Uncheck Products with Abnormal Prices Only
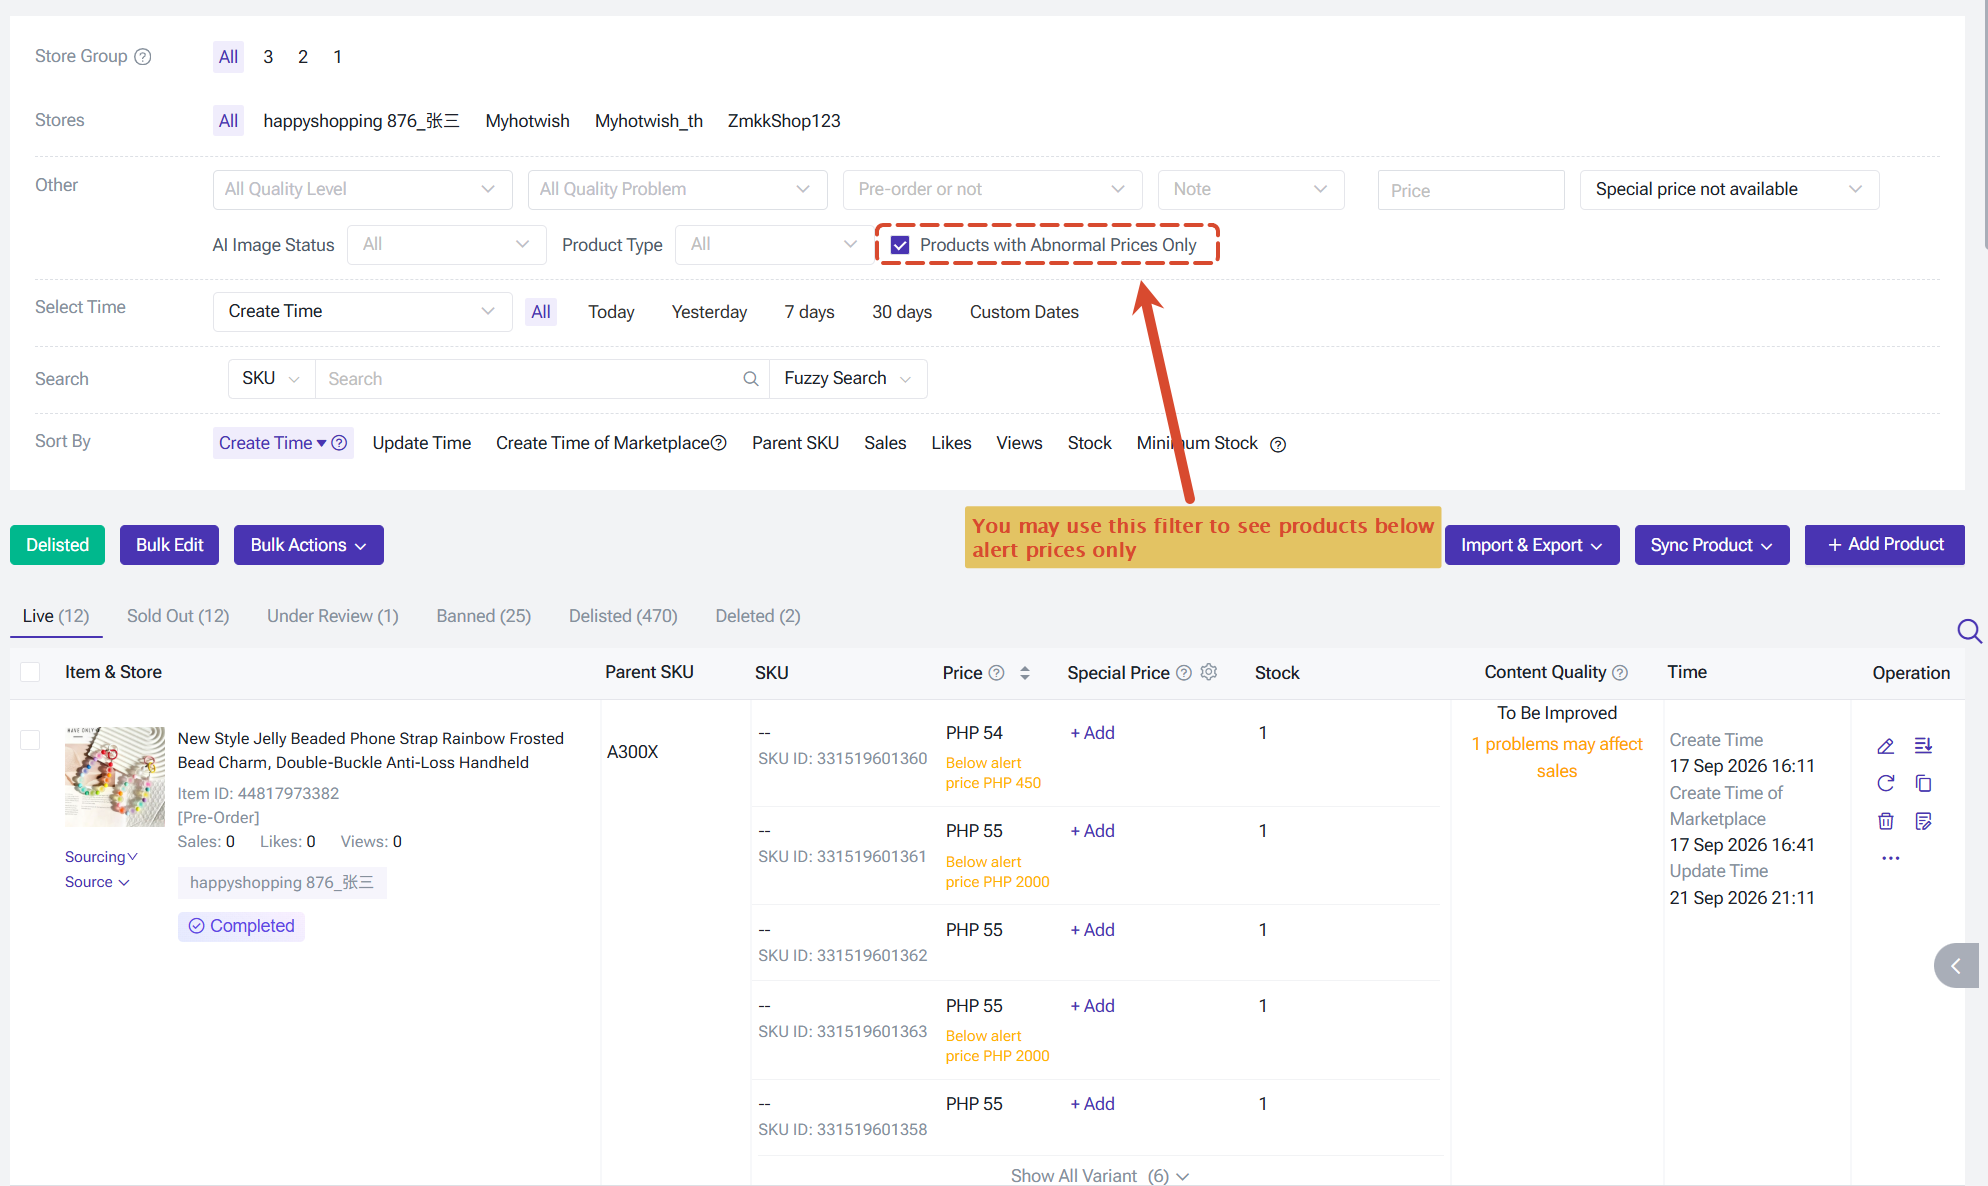1988x1186 pixels. coord(900,245)
